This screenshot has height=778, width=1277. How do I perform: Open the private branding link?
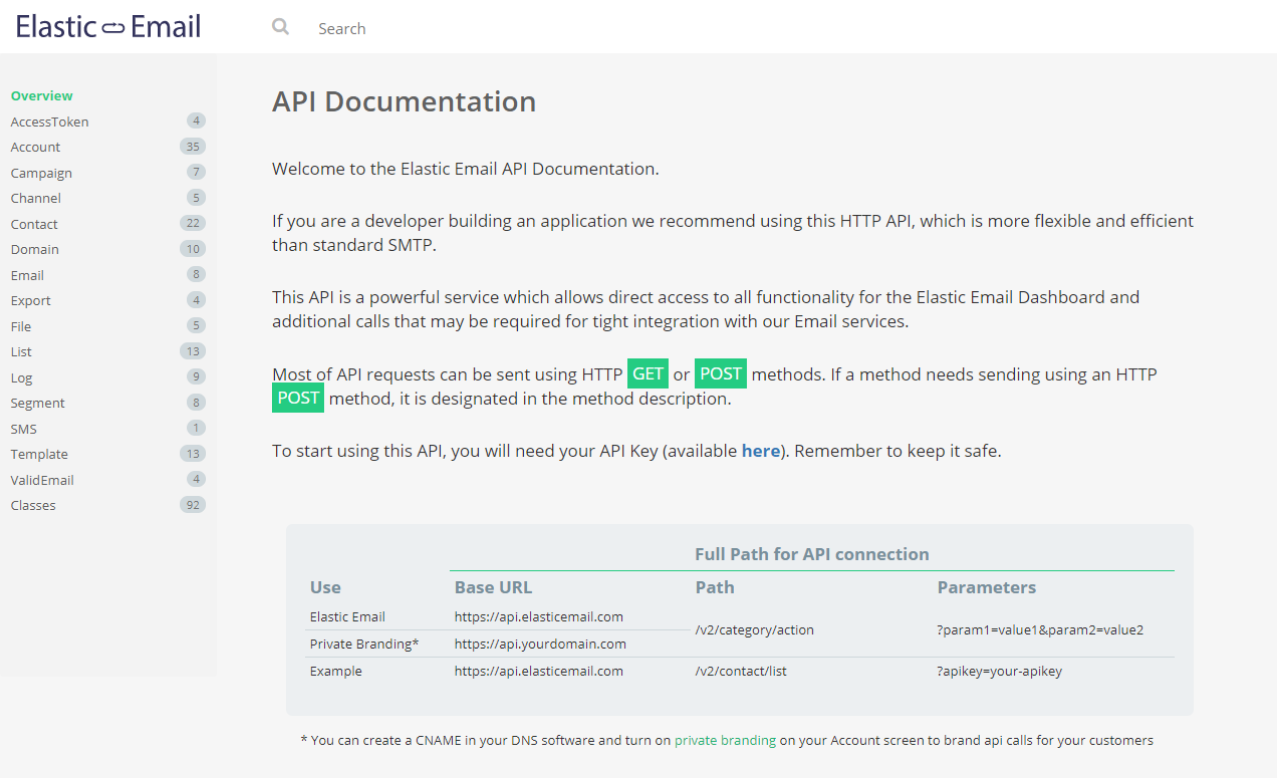(725, 741)
